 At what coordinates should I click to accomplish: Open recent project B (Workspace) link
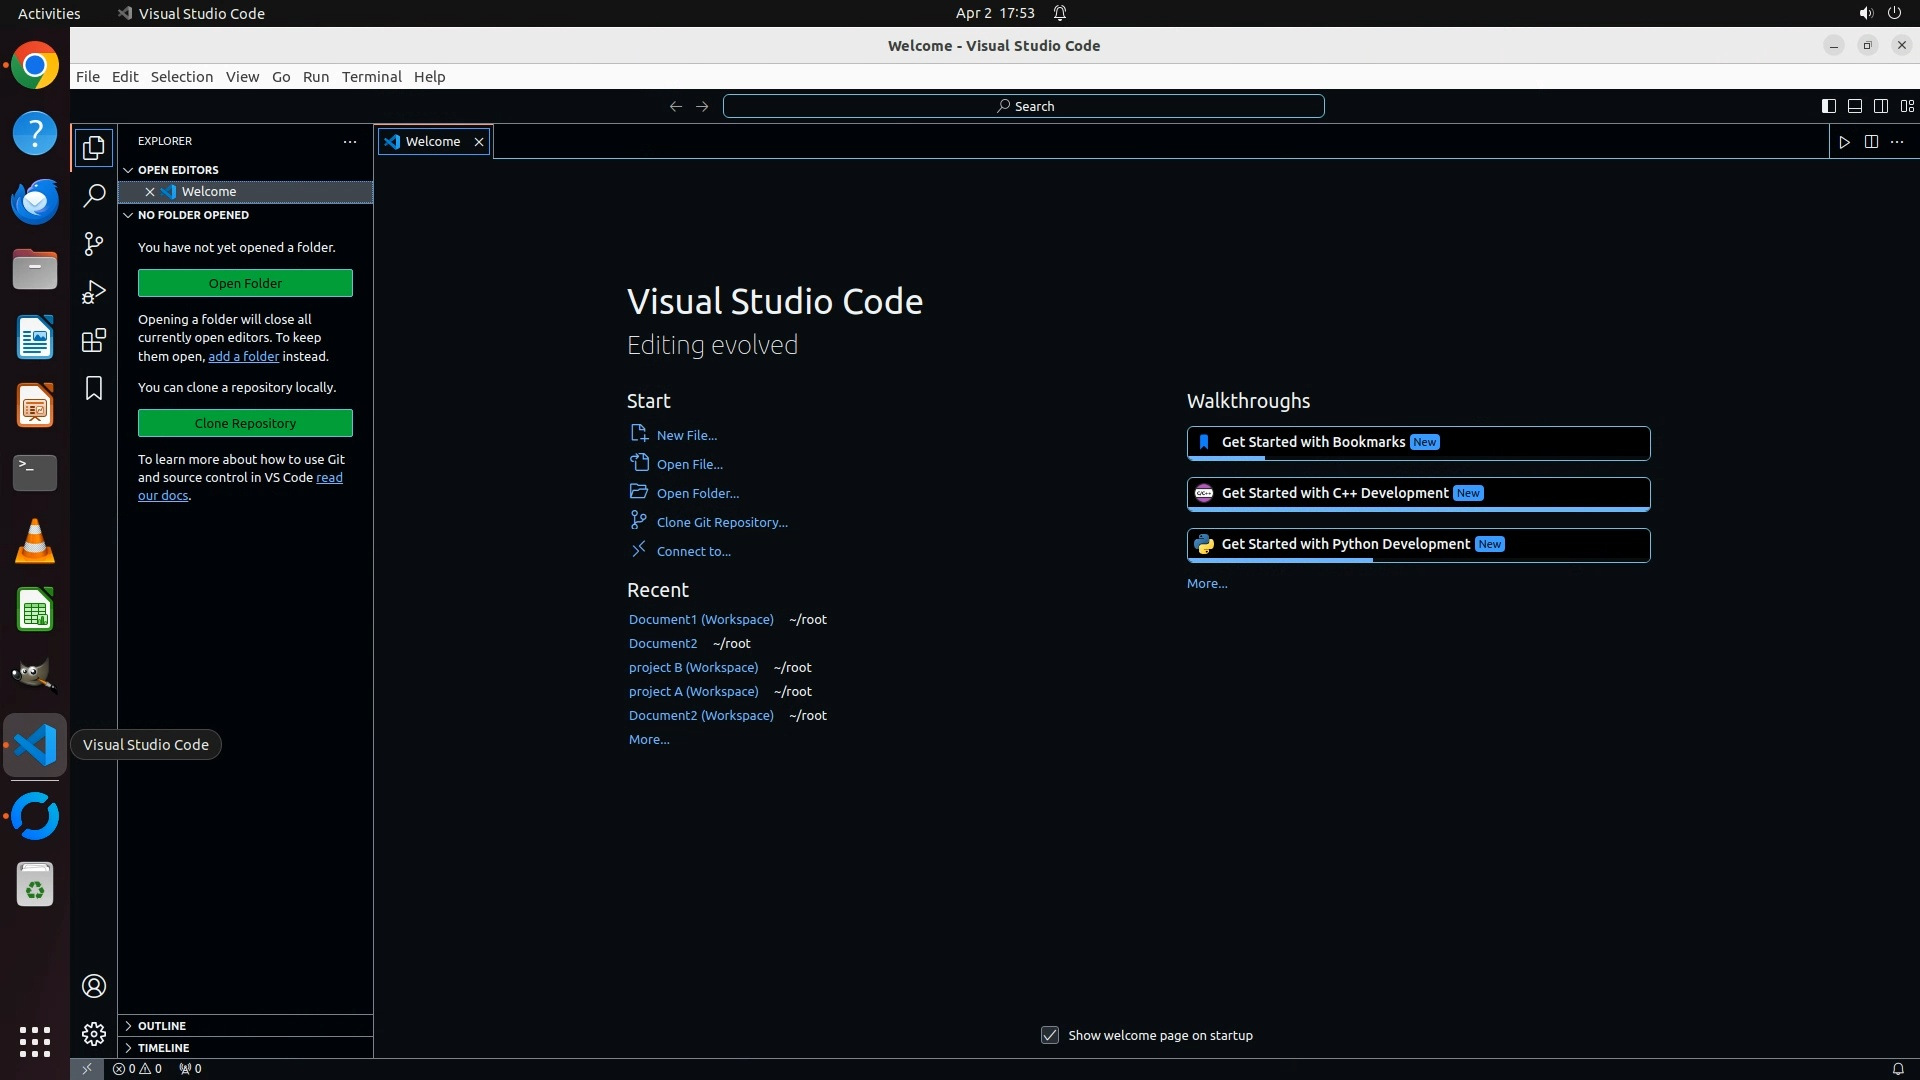click(693, 667)
